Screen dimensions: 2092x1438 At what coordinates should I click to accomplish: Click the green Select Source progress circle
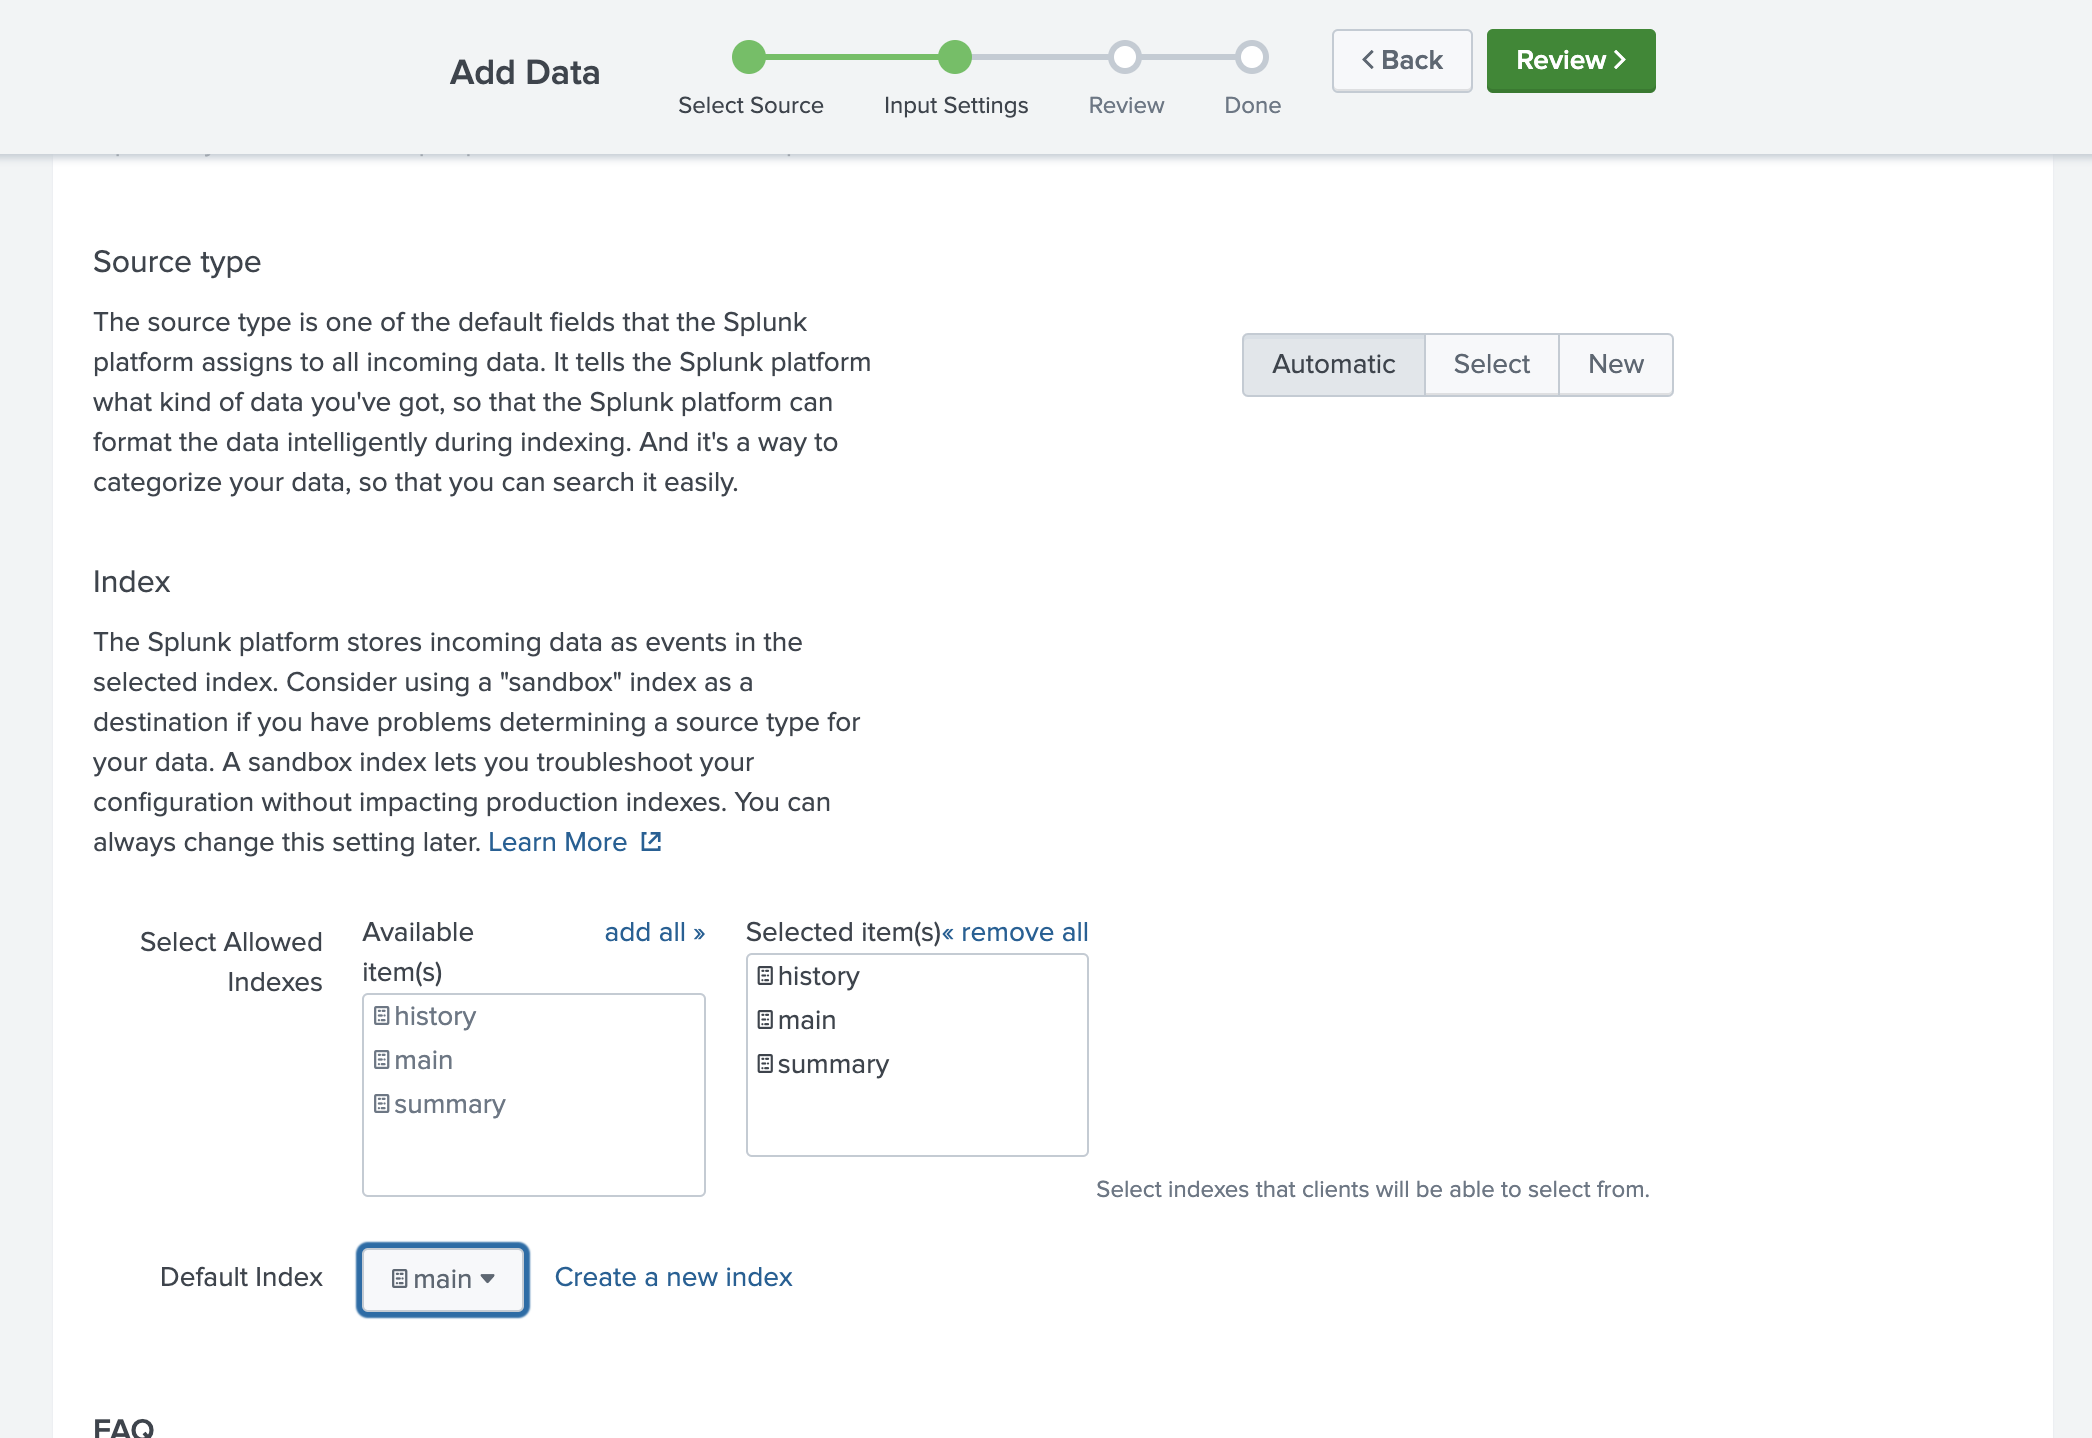tap(750, 58)
